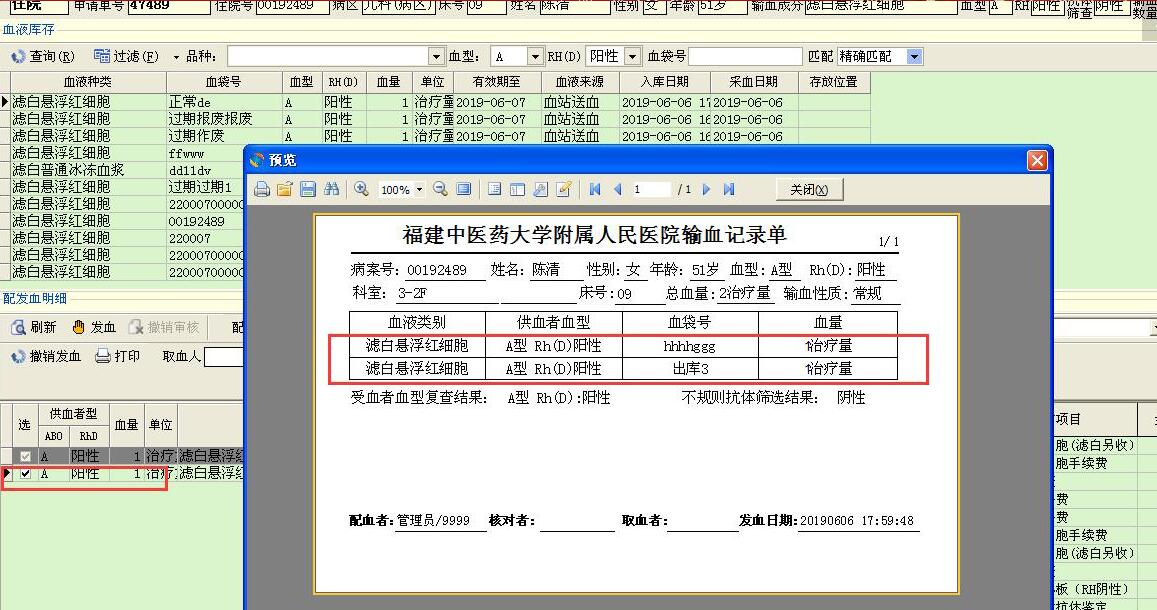Select the 滤白普通冰冻血浆 row
The height and width of the screenshot is (610, 1157).
point(127,170)
